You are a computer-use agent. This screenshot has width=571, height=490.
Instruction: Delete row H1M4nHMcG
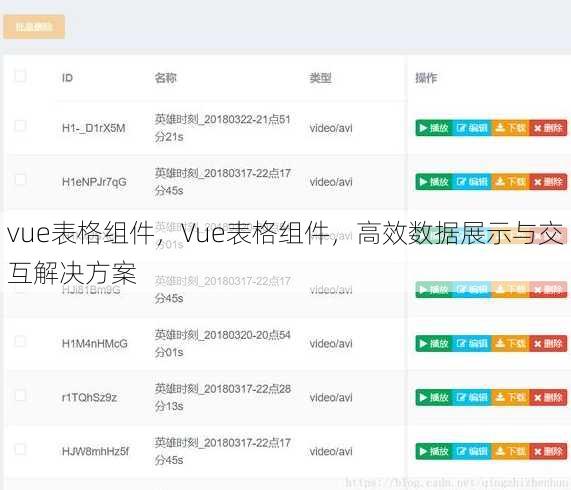pos(548,343)
